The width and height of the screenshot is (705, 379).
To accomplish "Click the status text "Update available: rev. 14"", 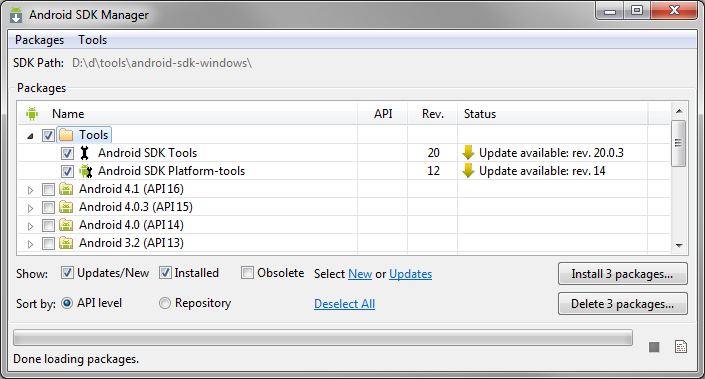I will click(x=542, y=171).
